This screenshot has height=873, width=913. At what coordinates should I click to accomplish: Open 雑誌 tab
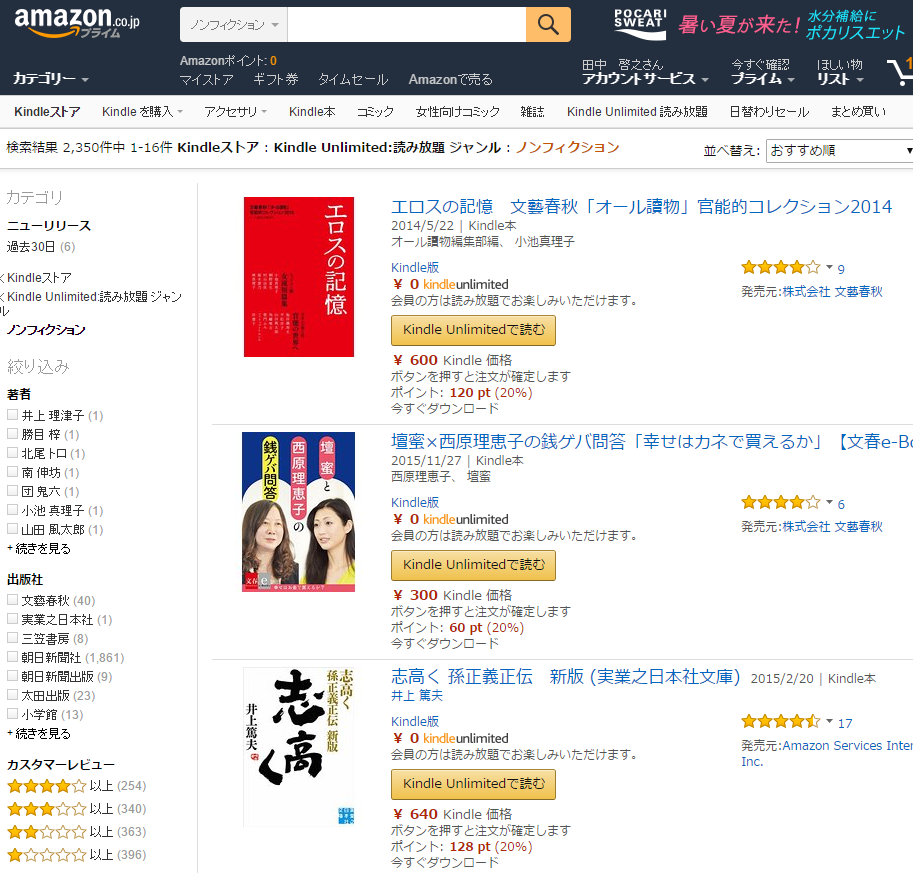532,111
